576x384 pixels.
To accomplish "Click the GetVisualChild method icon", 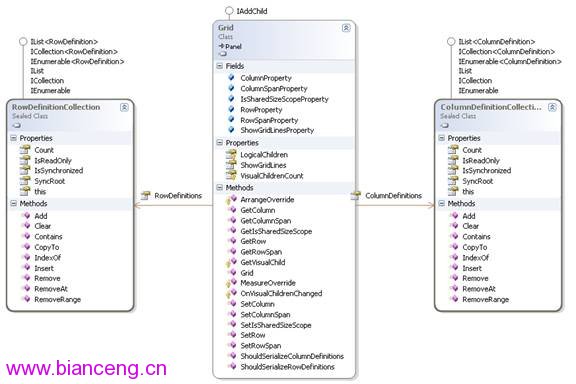I will 231,262.
